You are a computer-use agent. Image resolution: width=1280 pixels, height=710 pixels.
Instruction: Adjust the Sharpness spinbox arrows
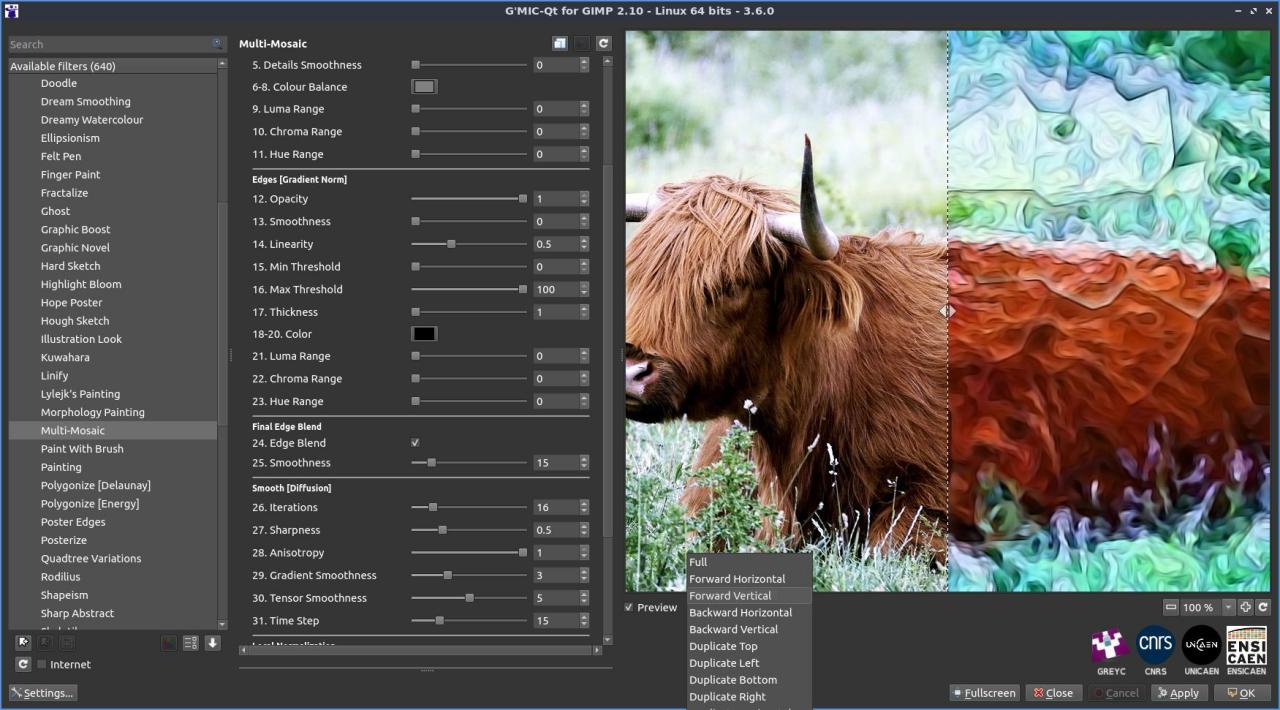(584, 530)
